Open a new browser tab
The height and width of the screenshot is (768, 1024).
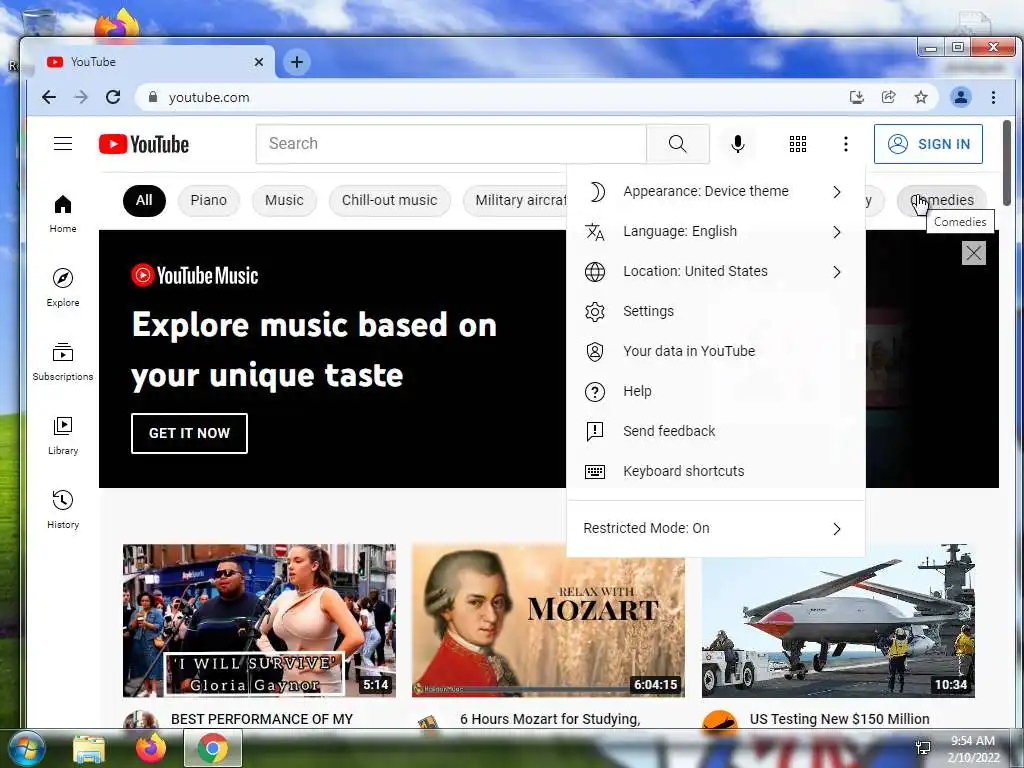[x=296, y=62]
